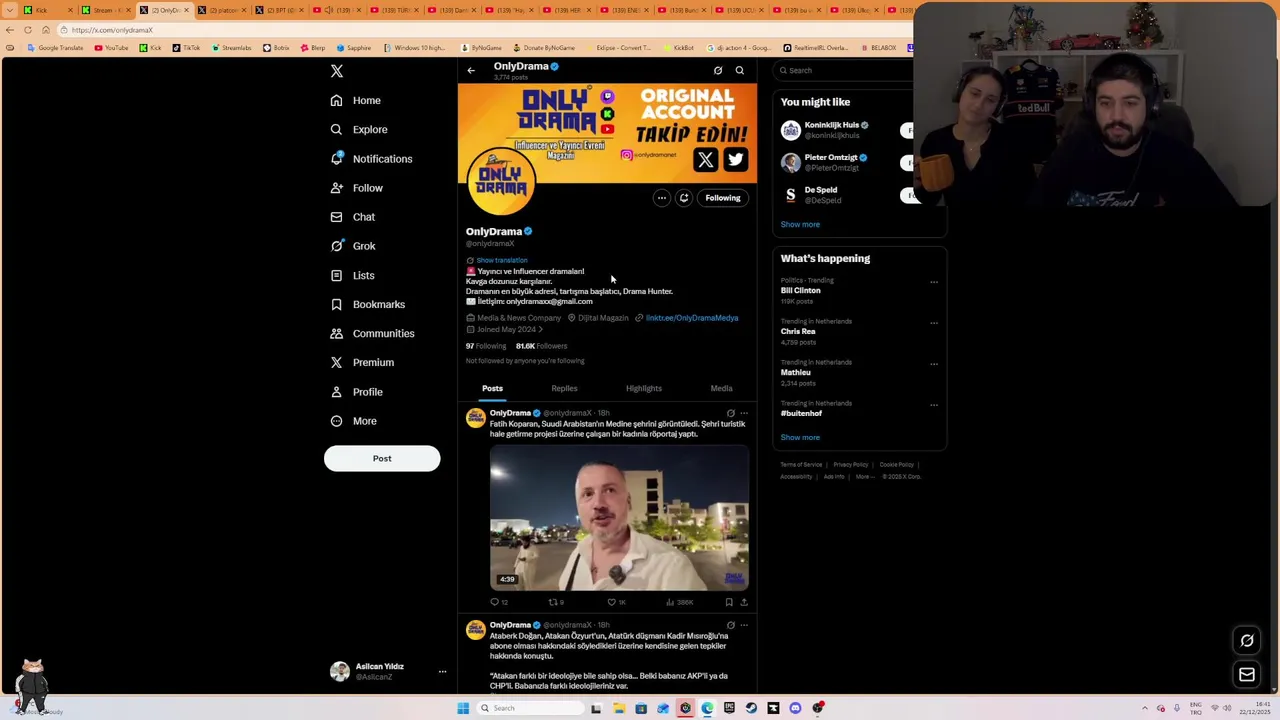Share the Fatih Koparan post

click(744, 602)
